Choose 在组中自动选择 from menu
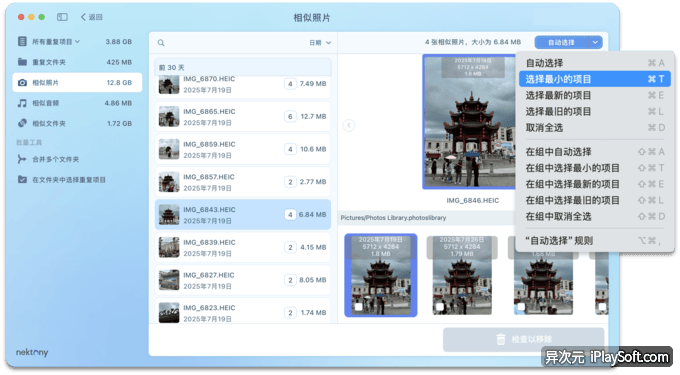Screen dimensions: 680x375 pos(595,152)
